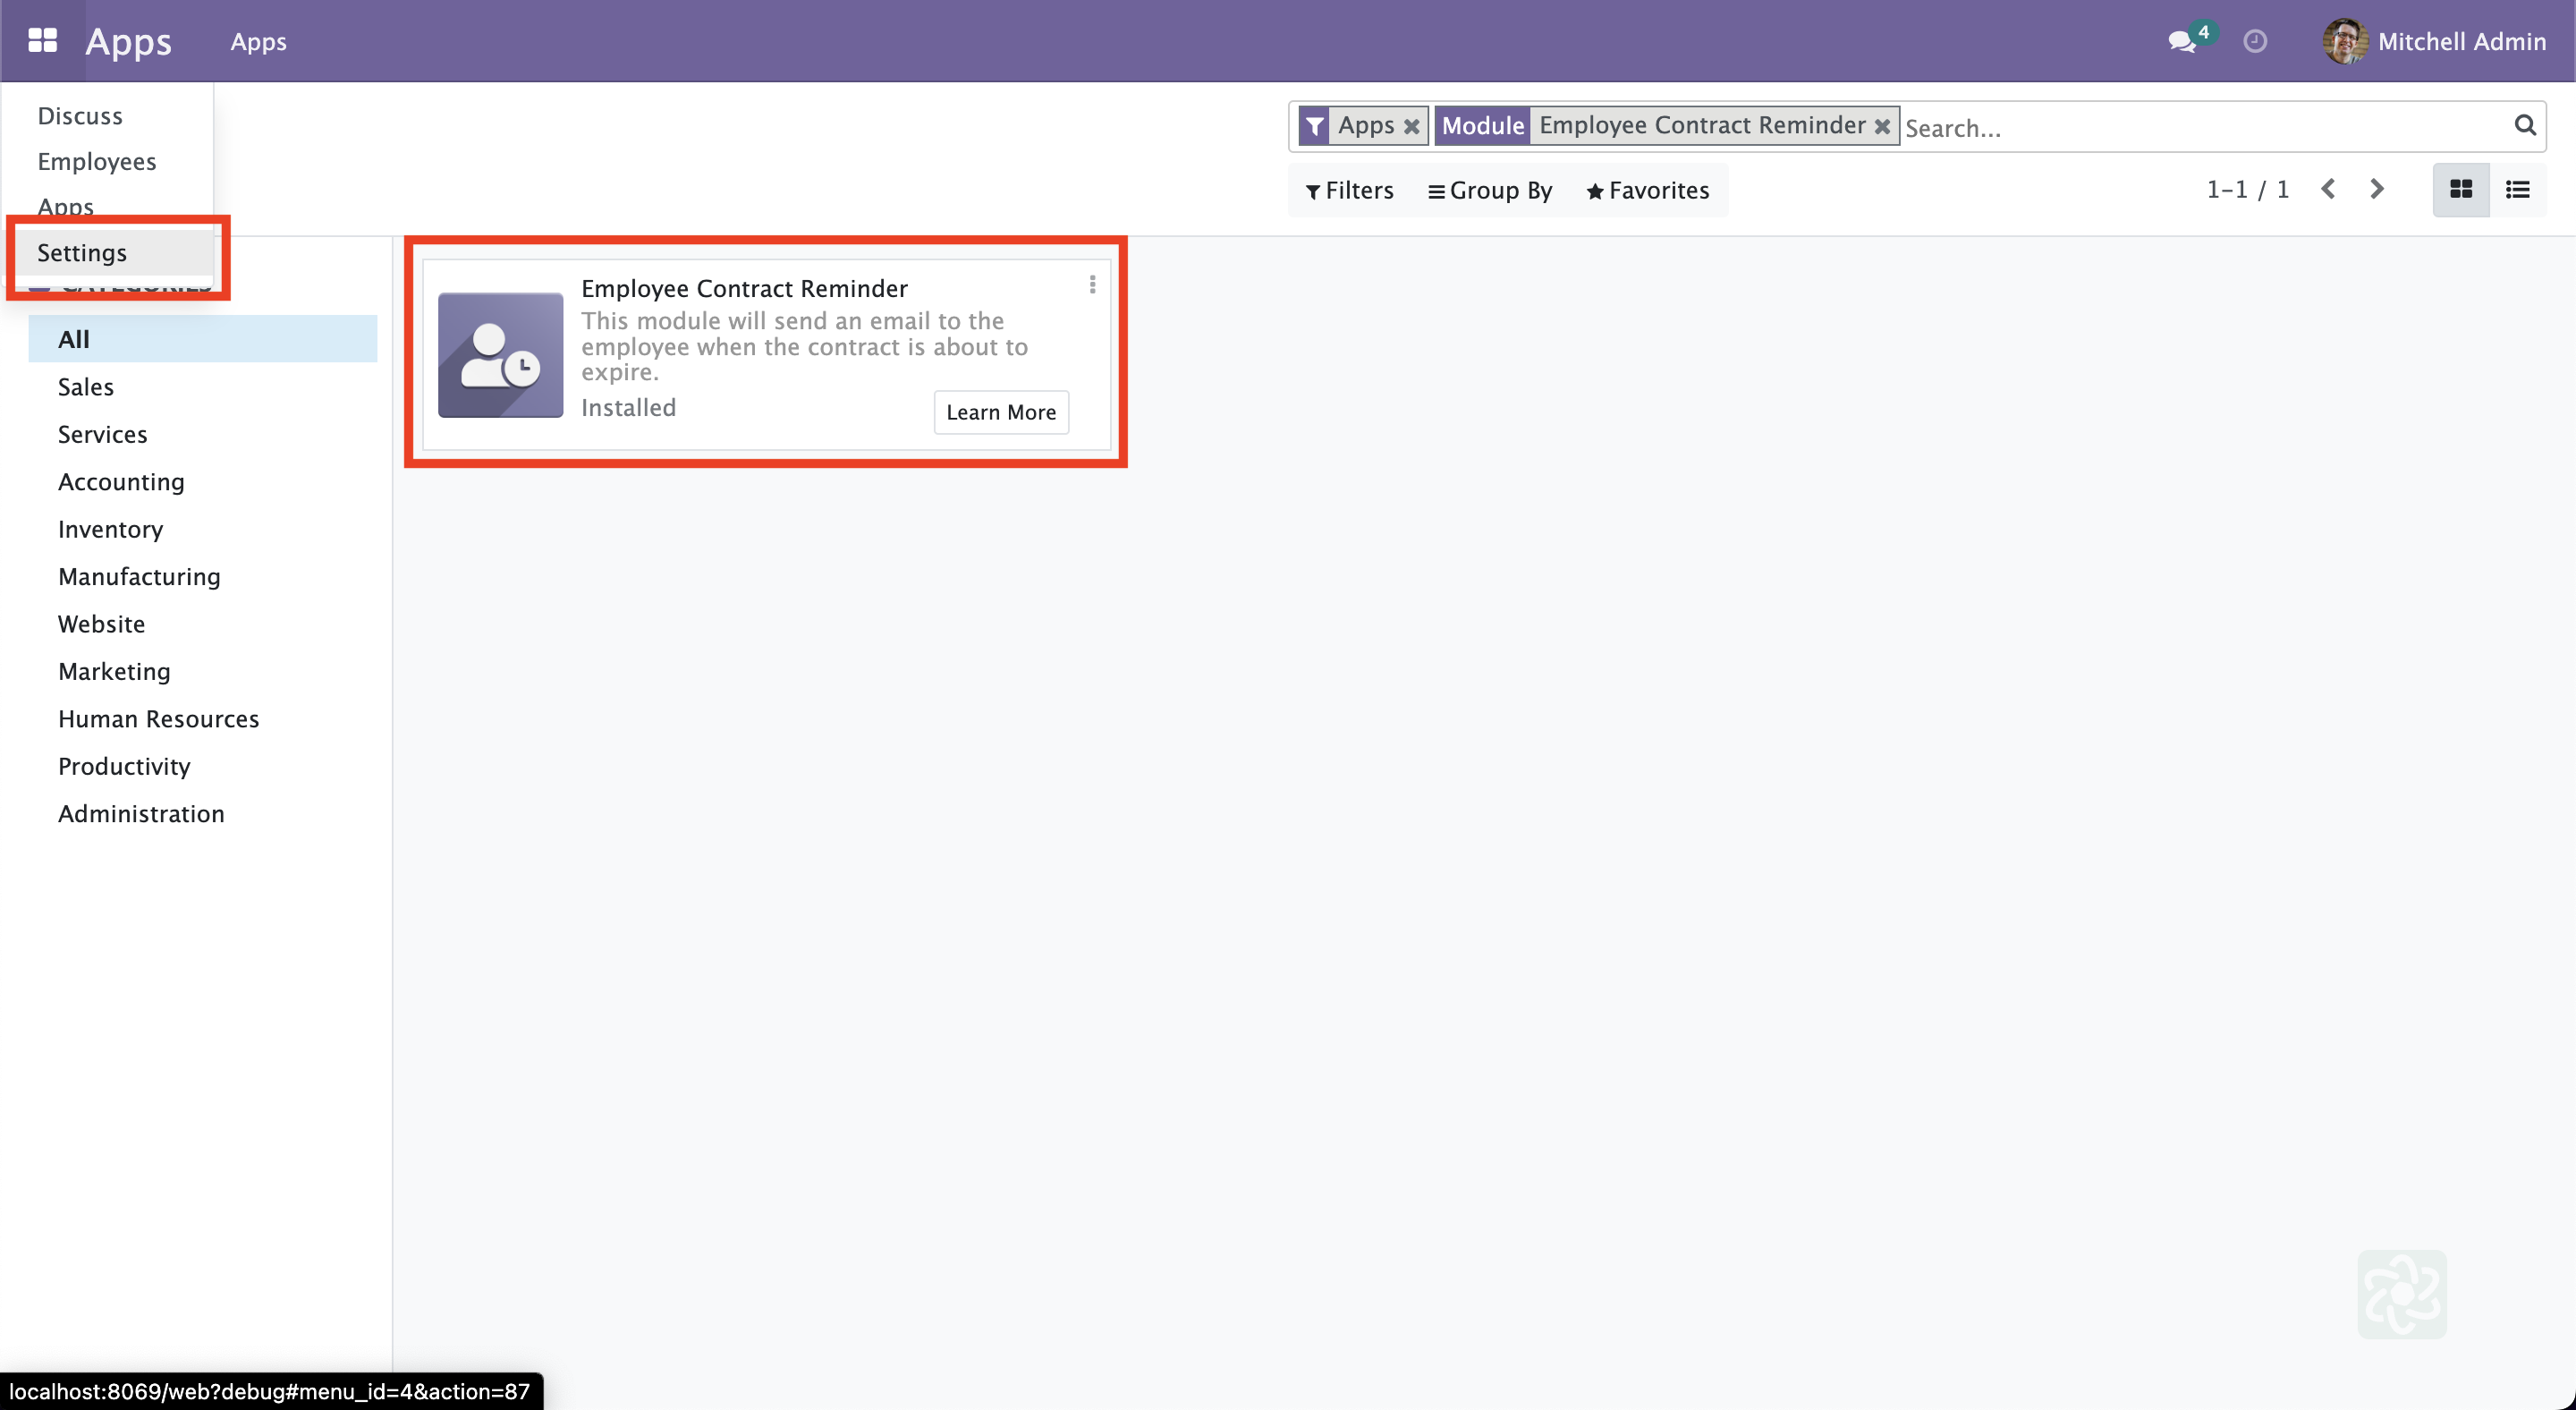Click the Learn More button

click(x=1000, y=413)
